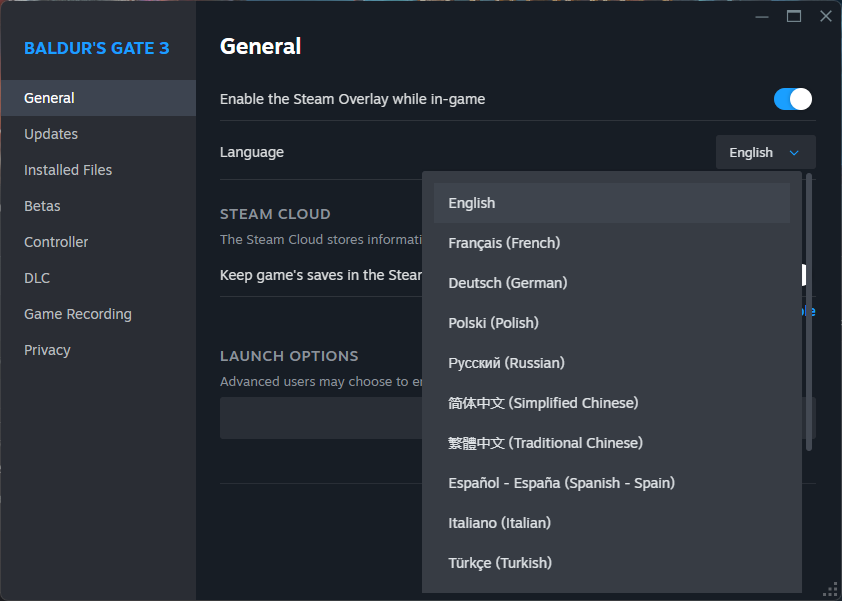Viewport: 842px width, 601px height.
Task: Open the Language dropdown showing English
Action: (x=766, y=153)
